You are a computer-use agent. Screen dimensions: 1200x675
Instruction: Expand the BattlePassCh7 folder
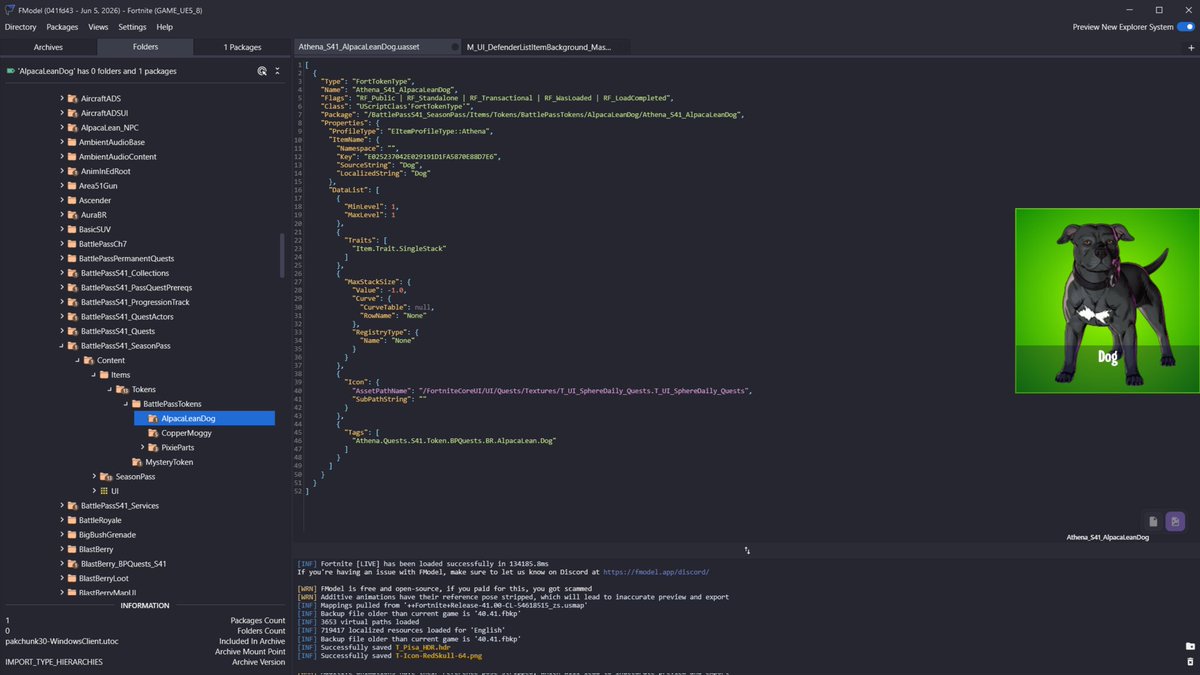point(60,244)
